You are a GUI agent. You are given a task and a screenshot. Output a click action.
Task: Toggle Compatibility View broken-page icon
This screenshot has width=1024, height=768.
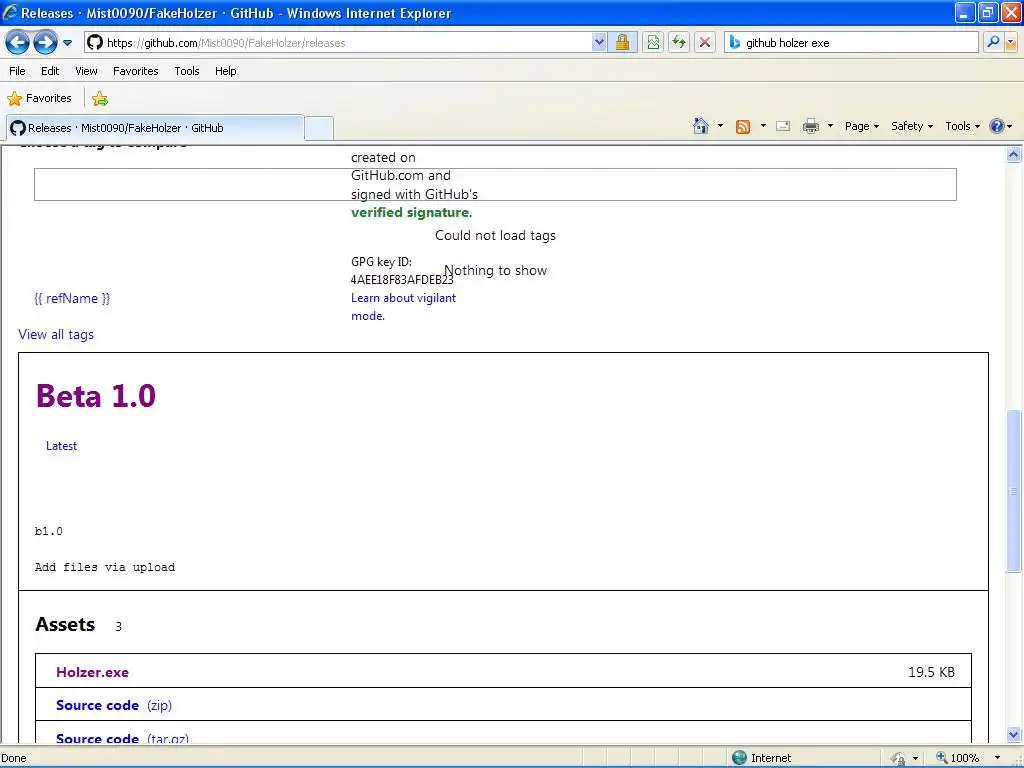[x=653, y=43]
